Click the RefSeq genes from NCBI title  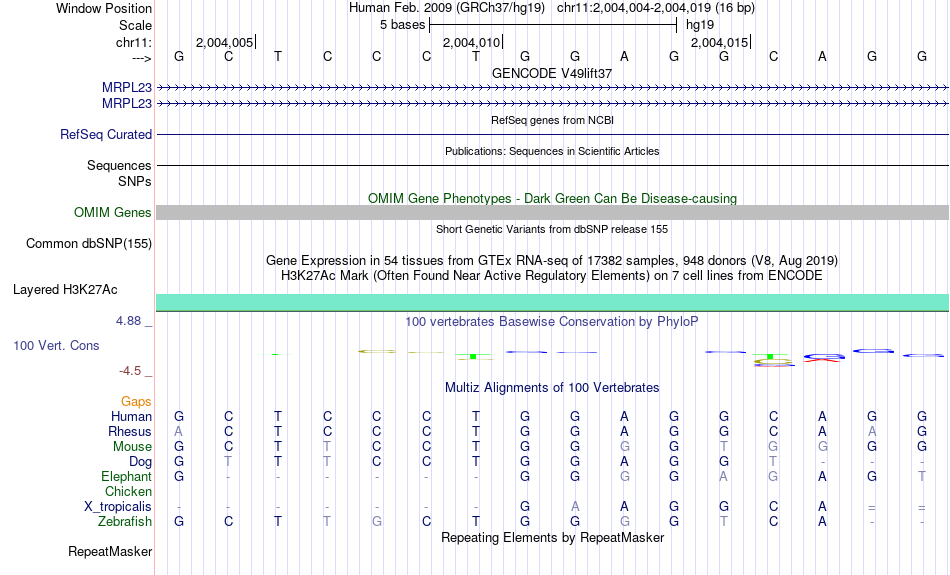(x=552, y=120)
